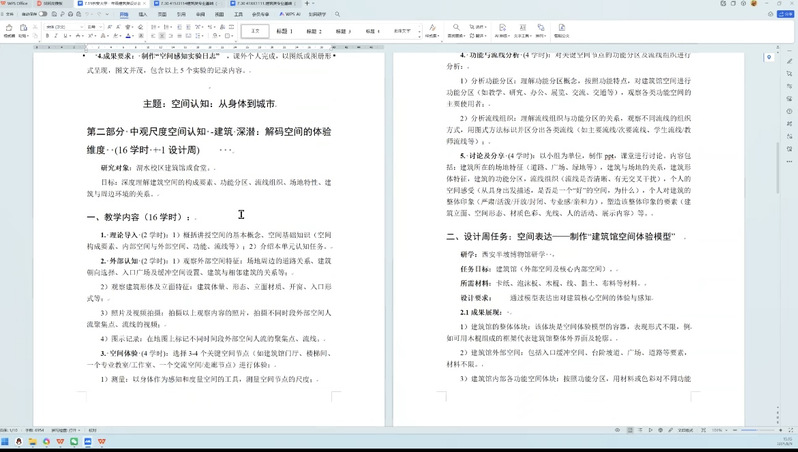Click the center align paragraph icon

click(x=160, y=36)
